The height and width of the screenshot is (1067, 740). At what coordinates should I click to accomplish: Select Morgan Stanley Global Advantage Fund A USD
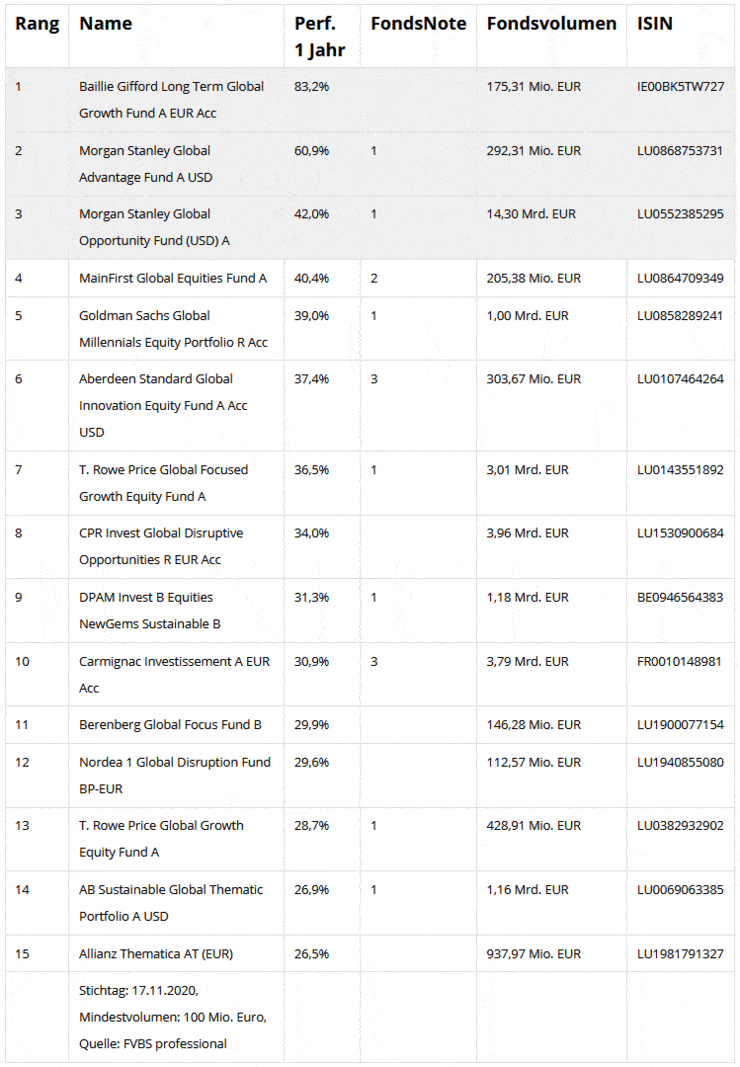tap(145, 163)
